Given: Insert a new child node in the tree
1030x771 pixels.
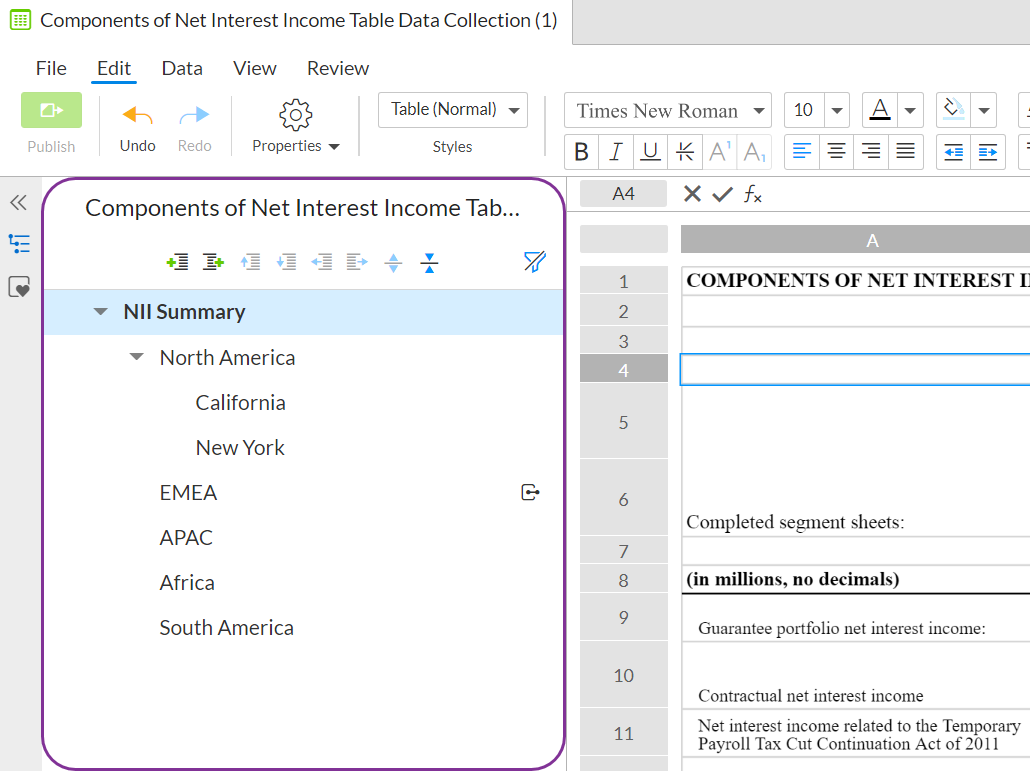Looking at the screenshot, I should tap(213, 262).
